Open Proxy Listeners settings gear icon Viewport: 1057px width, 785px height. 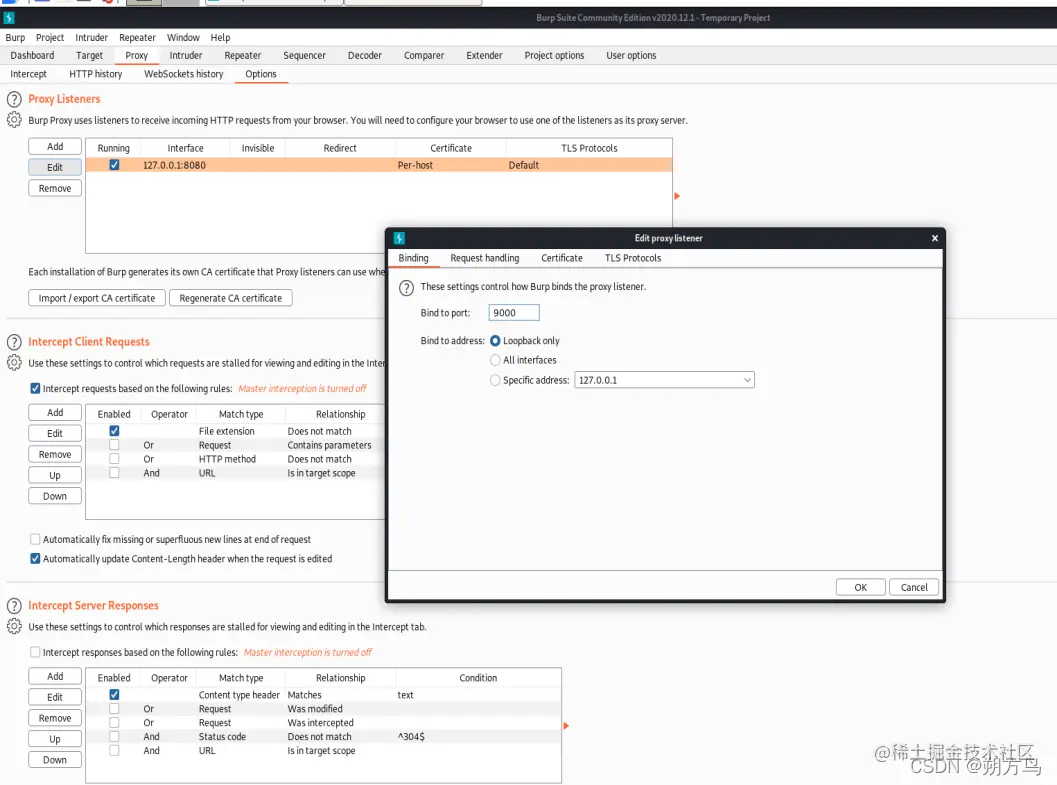coord(14,120)
